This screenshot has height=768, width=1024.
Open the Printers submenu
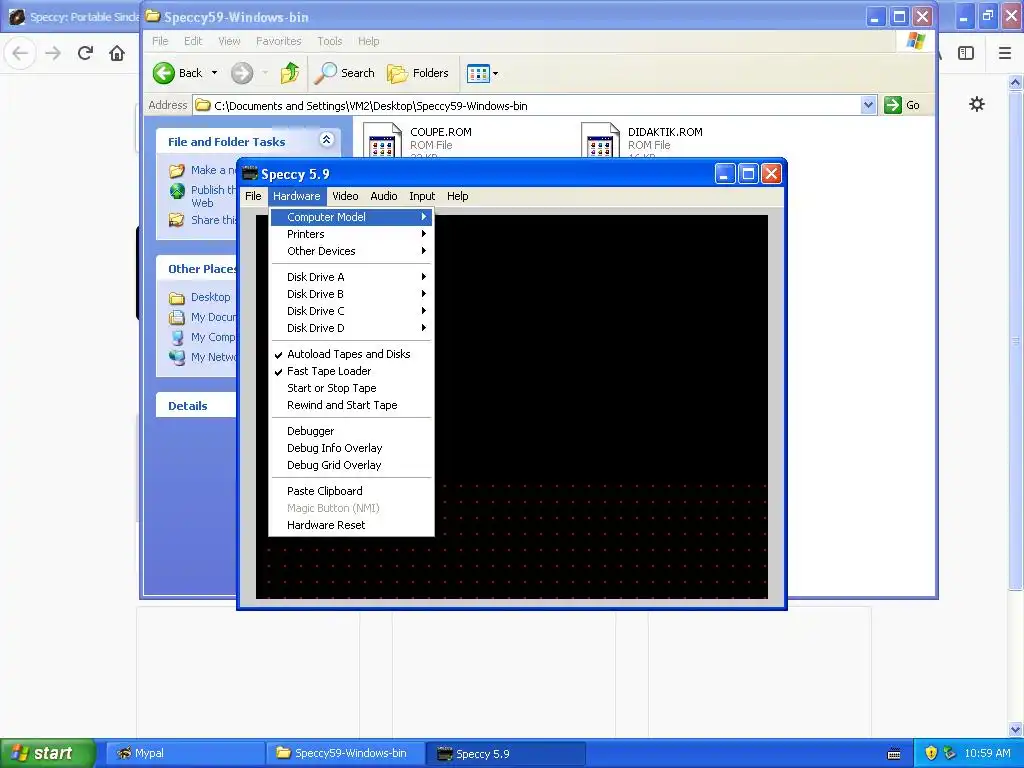[351, 234]
